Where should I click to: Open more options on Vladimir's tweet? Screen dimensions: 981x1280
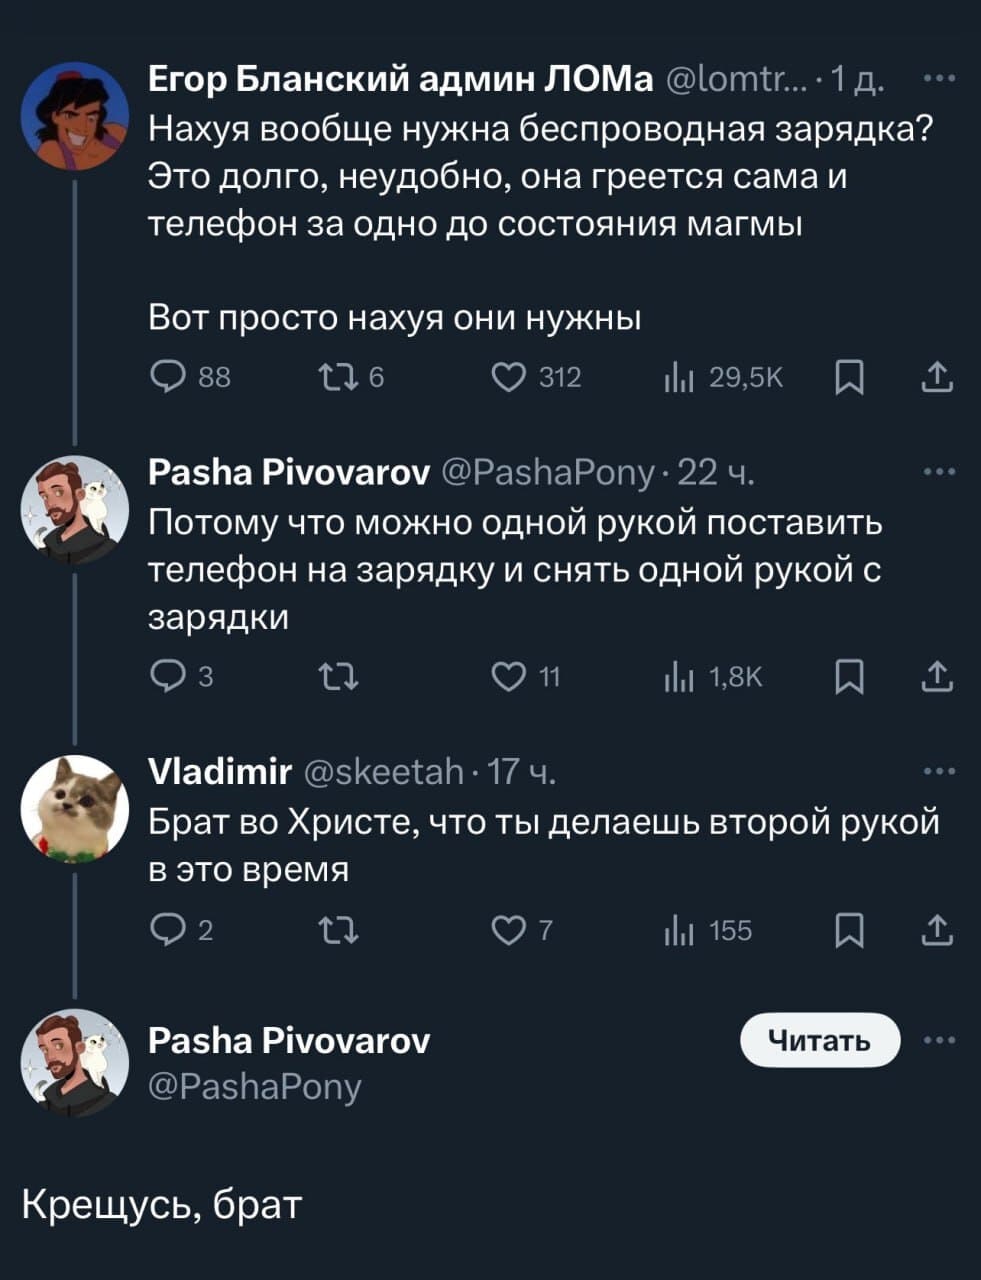[x=939, y=771]
